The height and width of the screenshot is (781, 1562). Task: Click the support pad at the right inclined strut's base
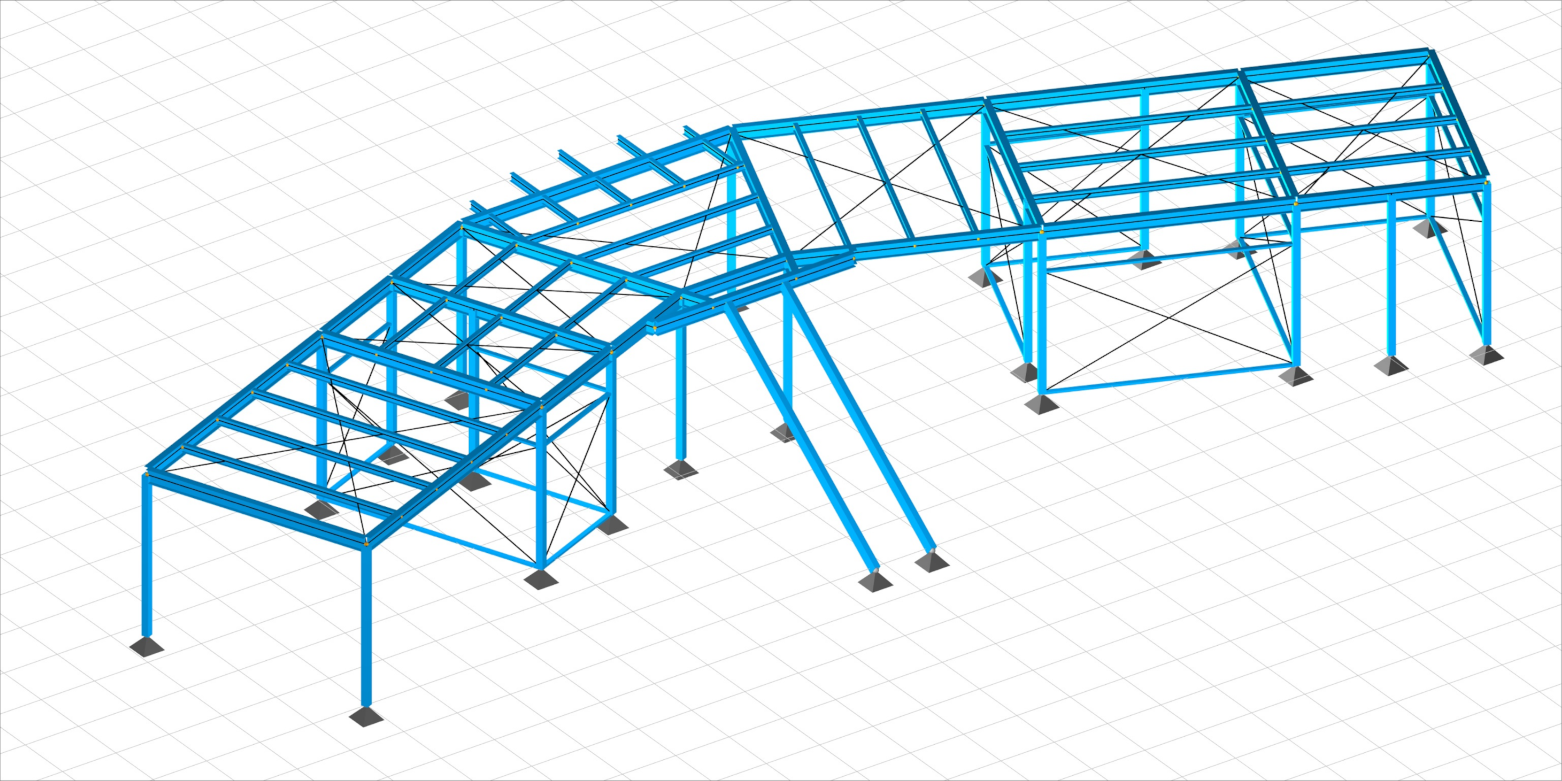(x=932, y=561)
